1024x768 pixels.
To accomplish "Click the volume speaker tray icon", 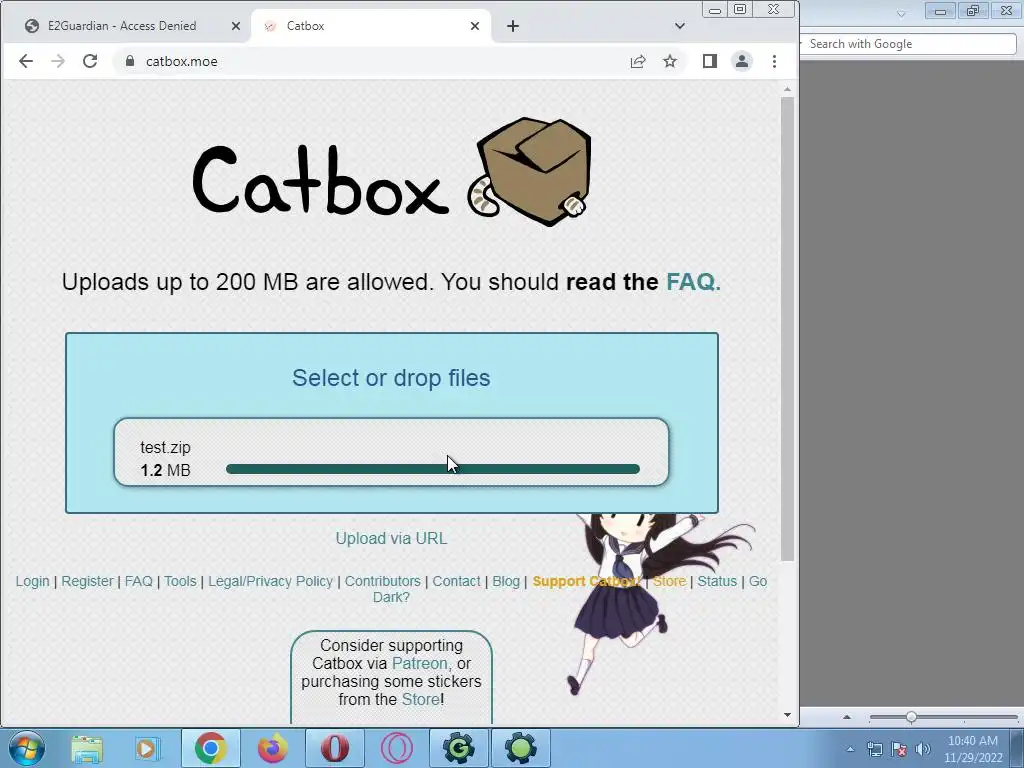I will pos(922,749).
